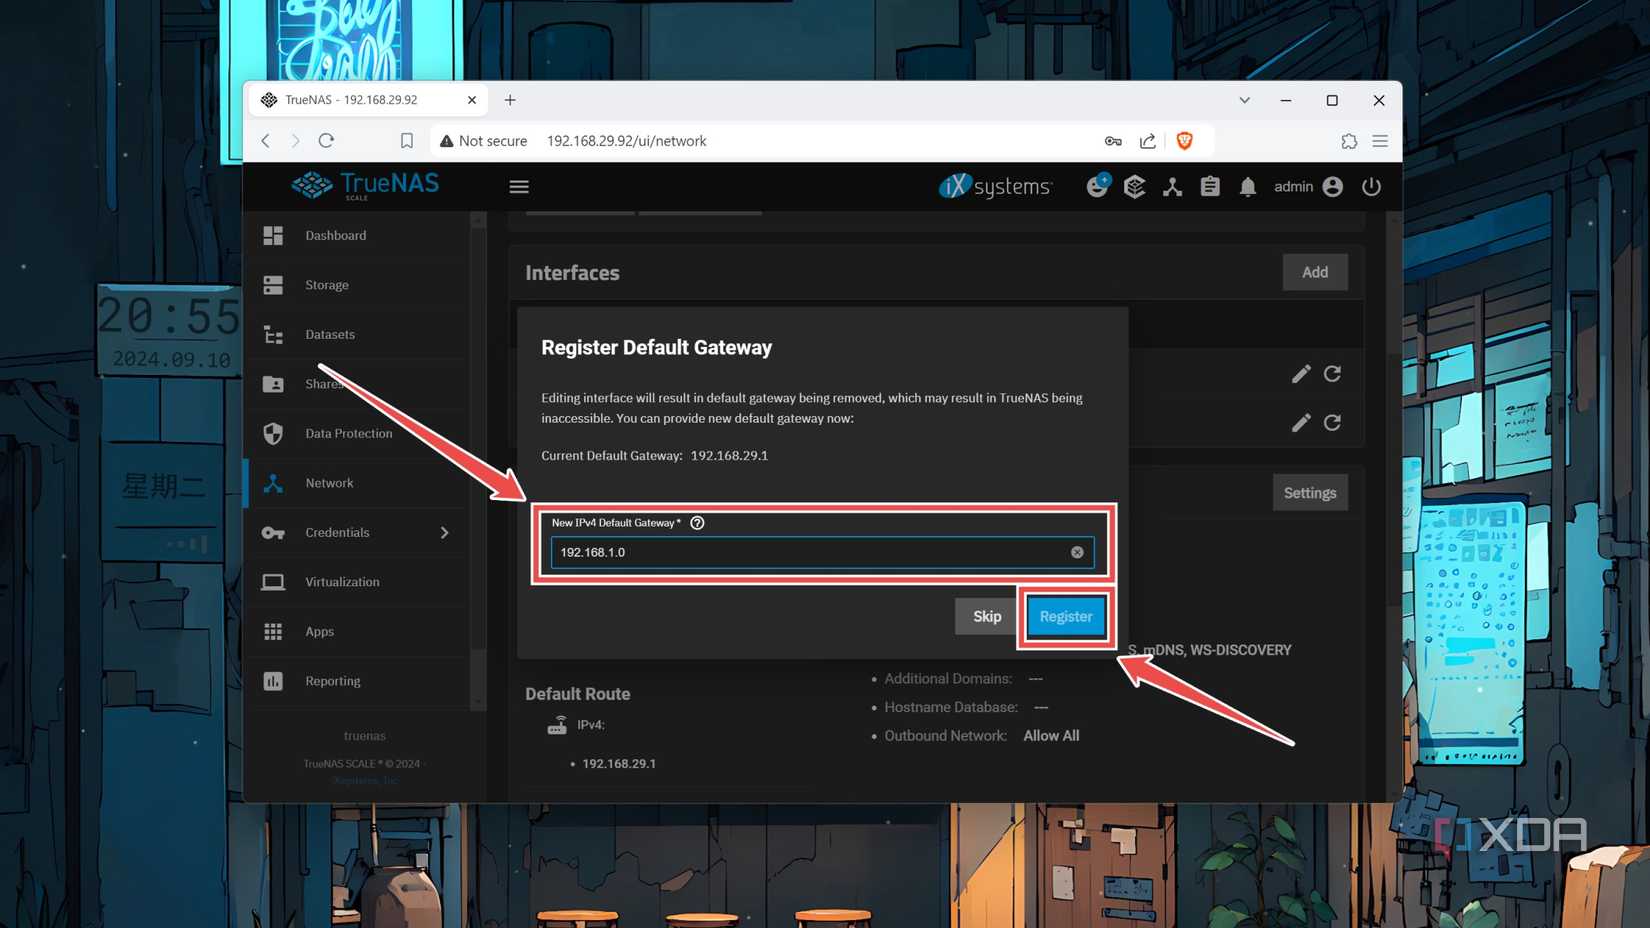
Task: Click the Dashboard grid icon
Action: pyautogui.click(x=273, y=235)
